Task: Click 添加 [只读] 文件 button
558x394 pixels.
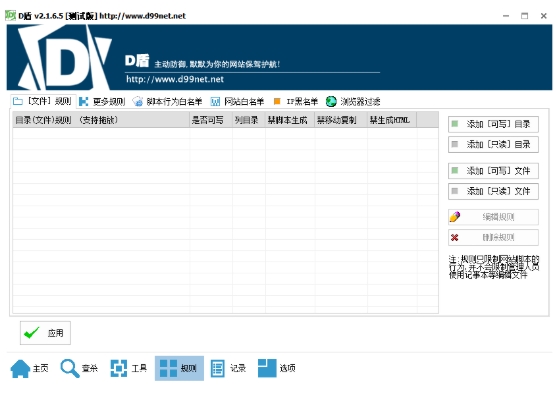Action: coord(493,191)
